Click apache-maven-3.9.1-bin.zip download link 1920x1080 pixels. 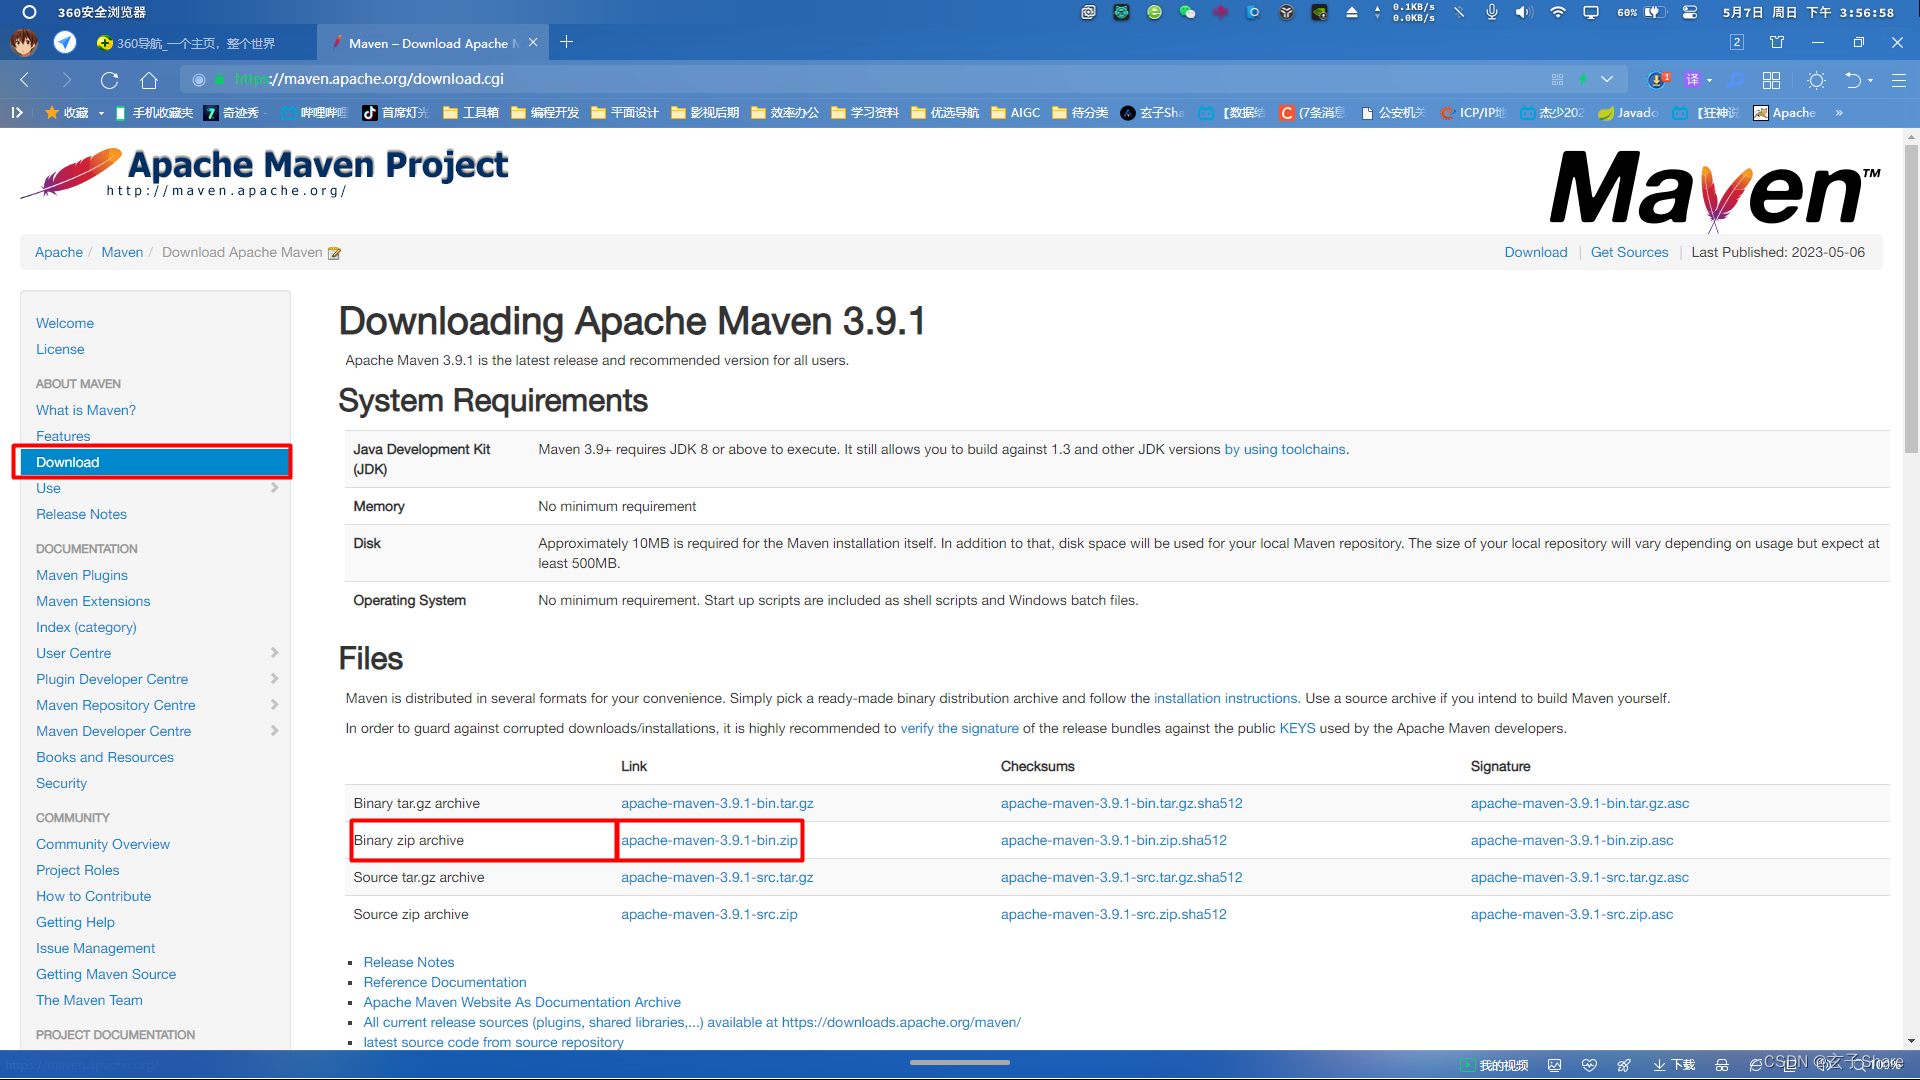(709, 840)
